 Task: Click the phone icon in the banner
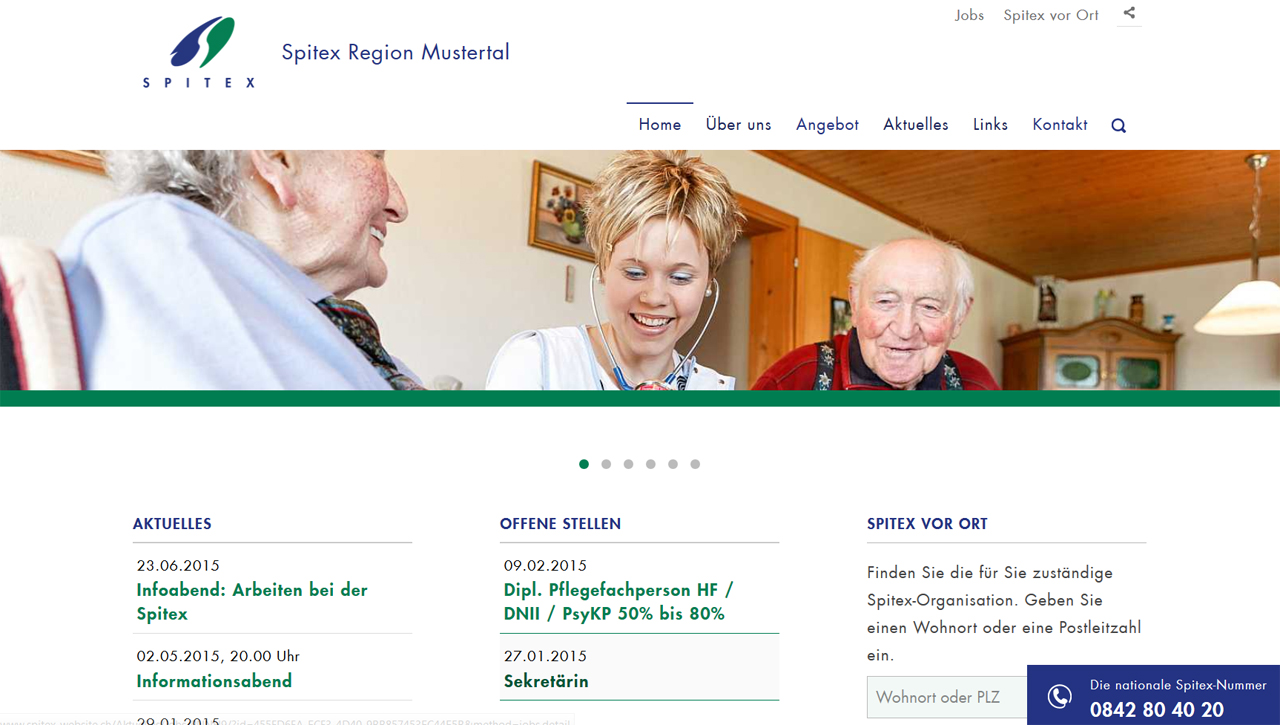pos(1059,696)
